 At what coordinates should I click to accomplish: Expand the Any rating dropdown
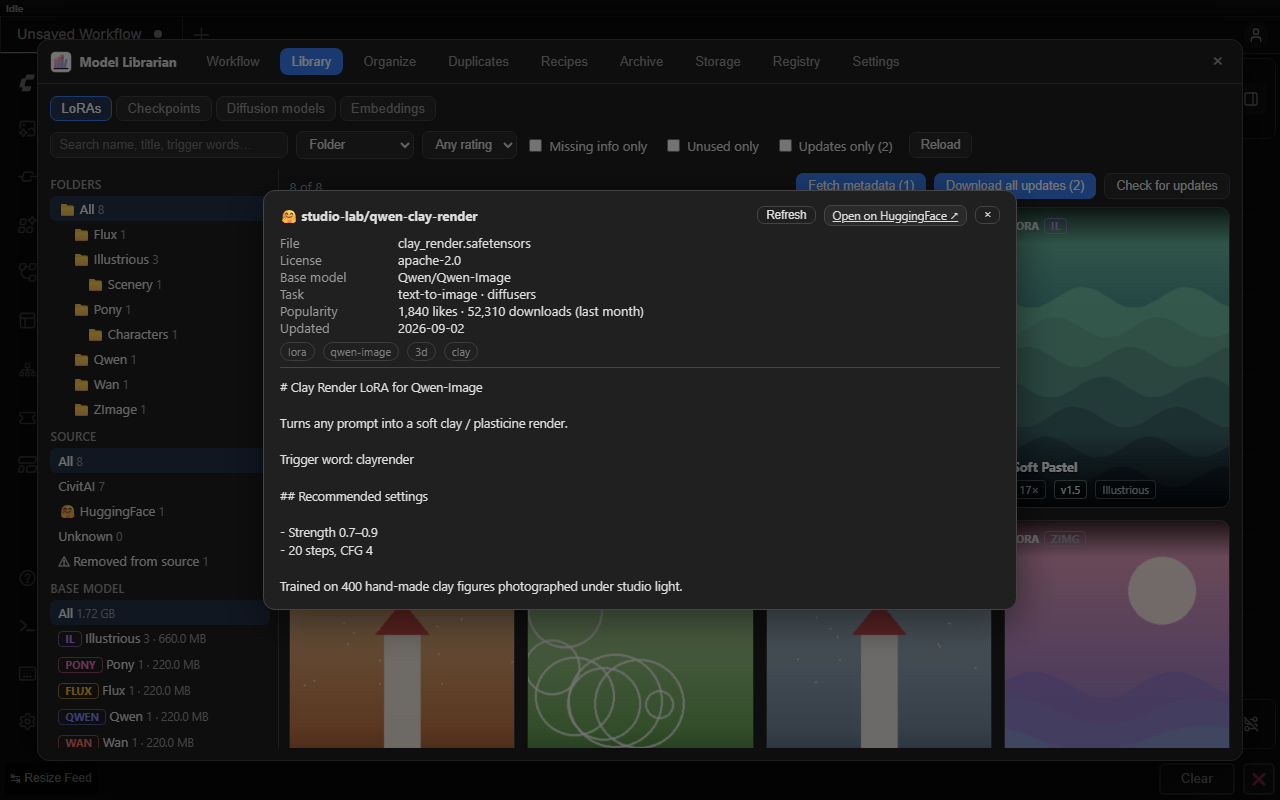[x=469, y=145]
